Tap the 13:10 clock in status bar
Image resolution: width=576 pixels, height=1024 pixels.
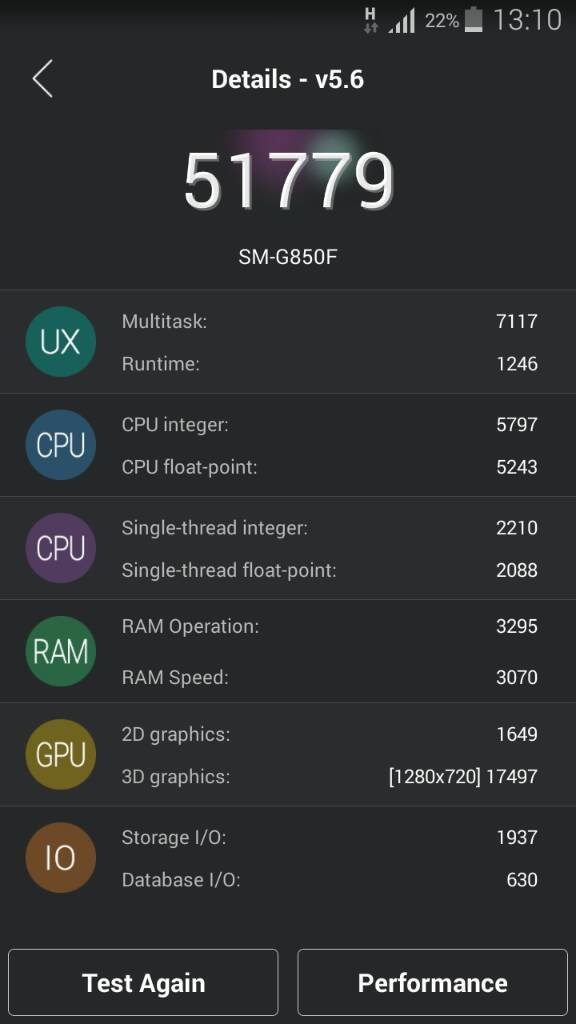[527, 20]
